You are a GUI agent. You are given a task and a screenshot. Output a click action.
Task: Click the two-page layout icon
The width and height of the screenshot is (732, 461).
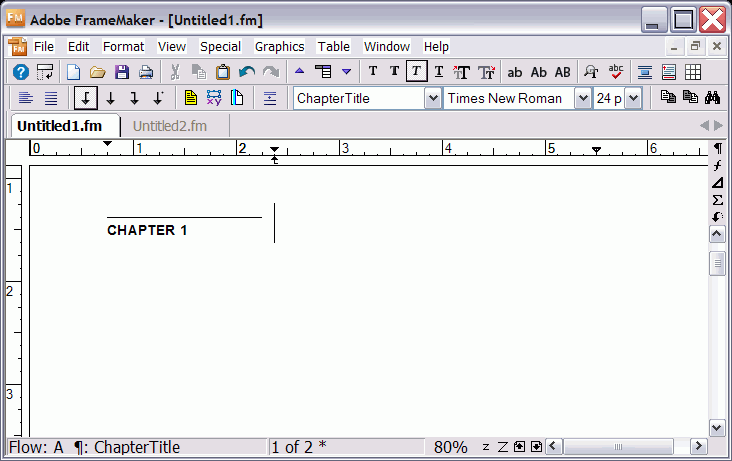pos(237,98)
